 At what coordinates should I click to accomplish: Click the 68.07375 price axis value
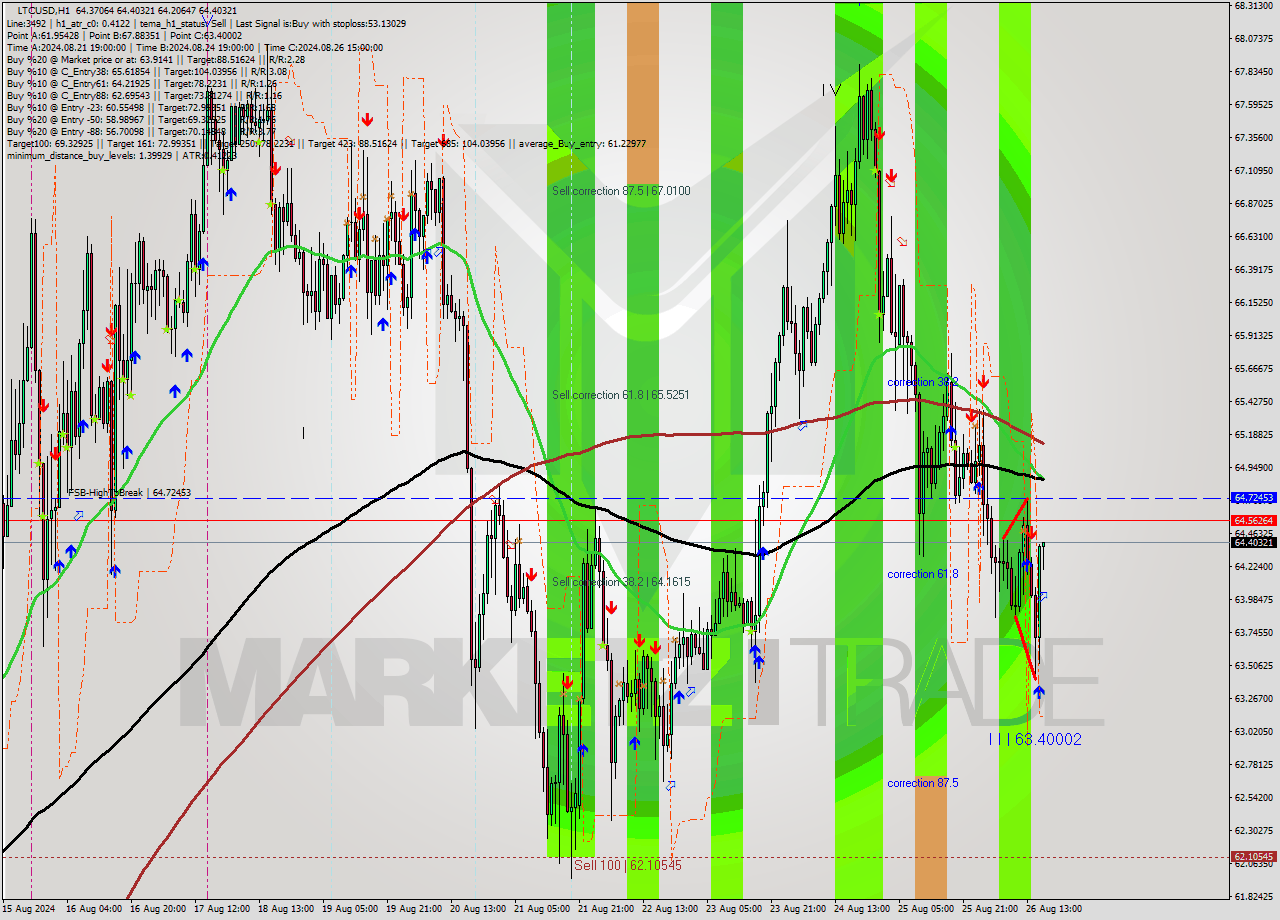coord(1254,38)
